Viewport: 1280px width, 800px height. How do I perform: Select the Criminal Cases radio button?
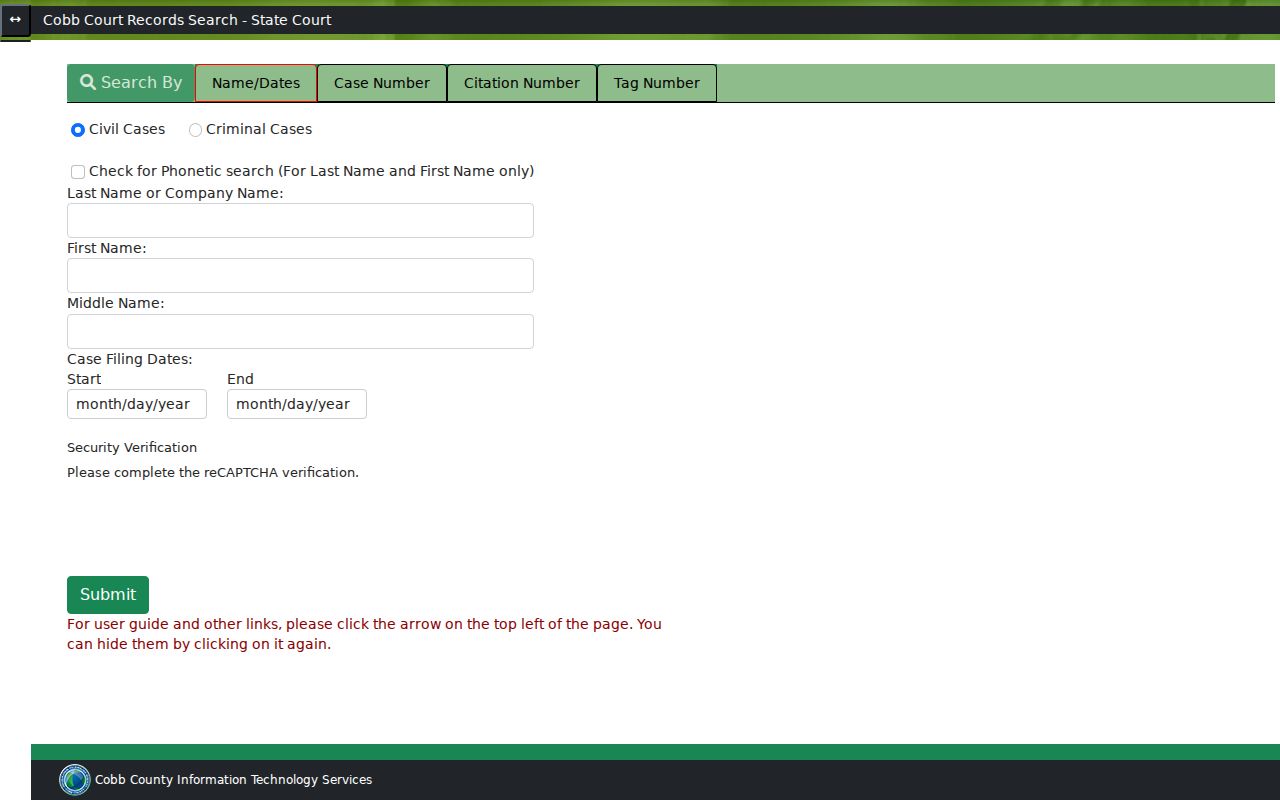(x=195, y=130)
